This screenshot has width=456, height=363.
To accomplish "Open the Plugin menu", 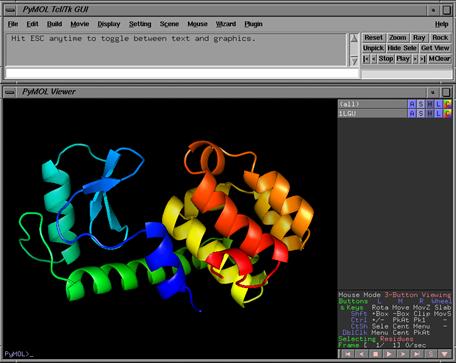I will (253, 24).
